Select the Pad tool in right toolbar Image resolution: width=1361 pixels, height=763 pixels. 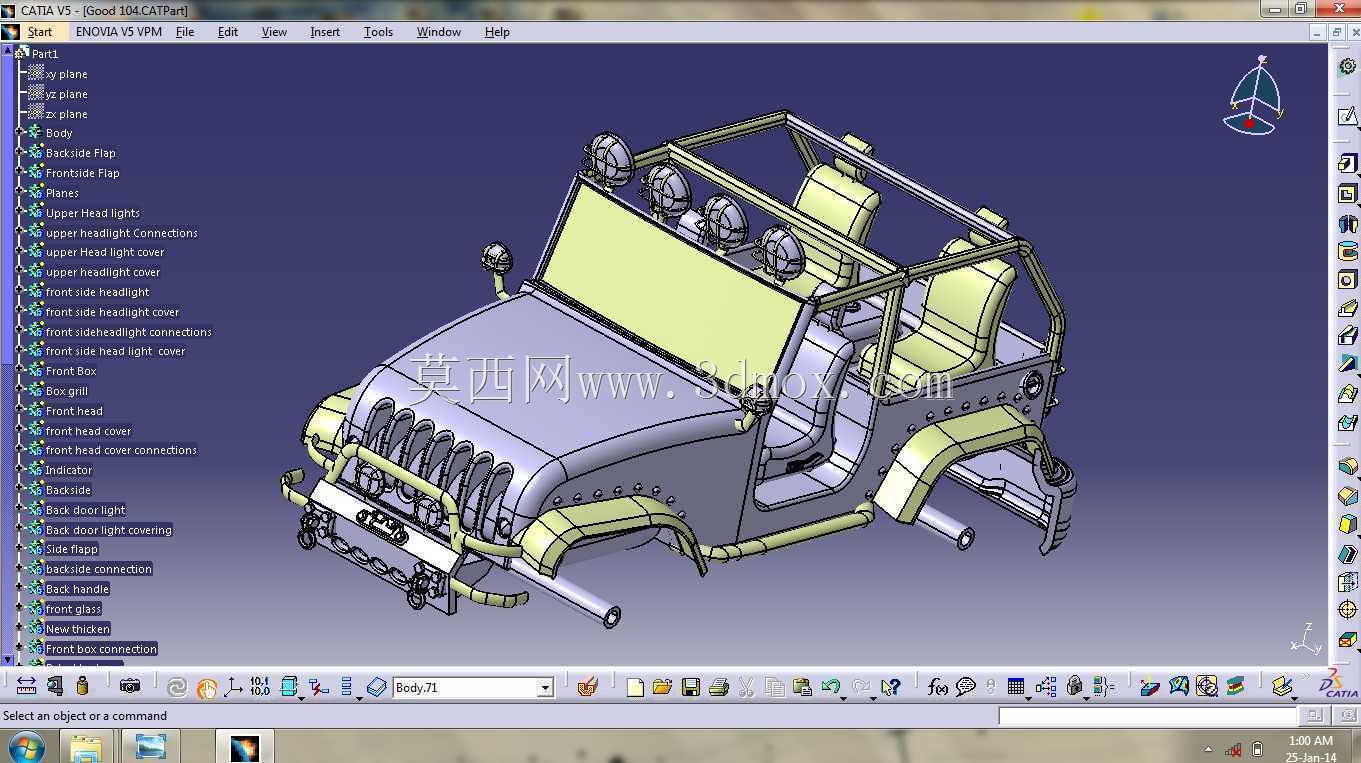point(1347,164)
